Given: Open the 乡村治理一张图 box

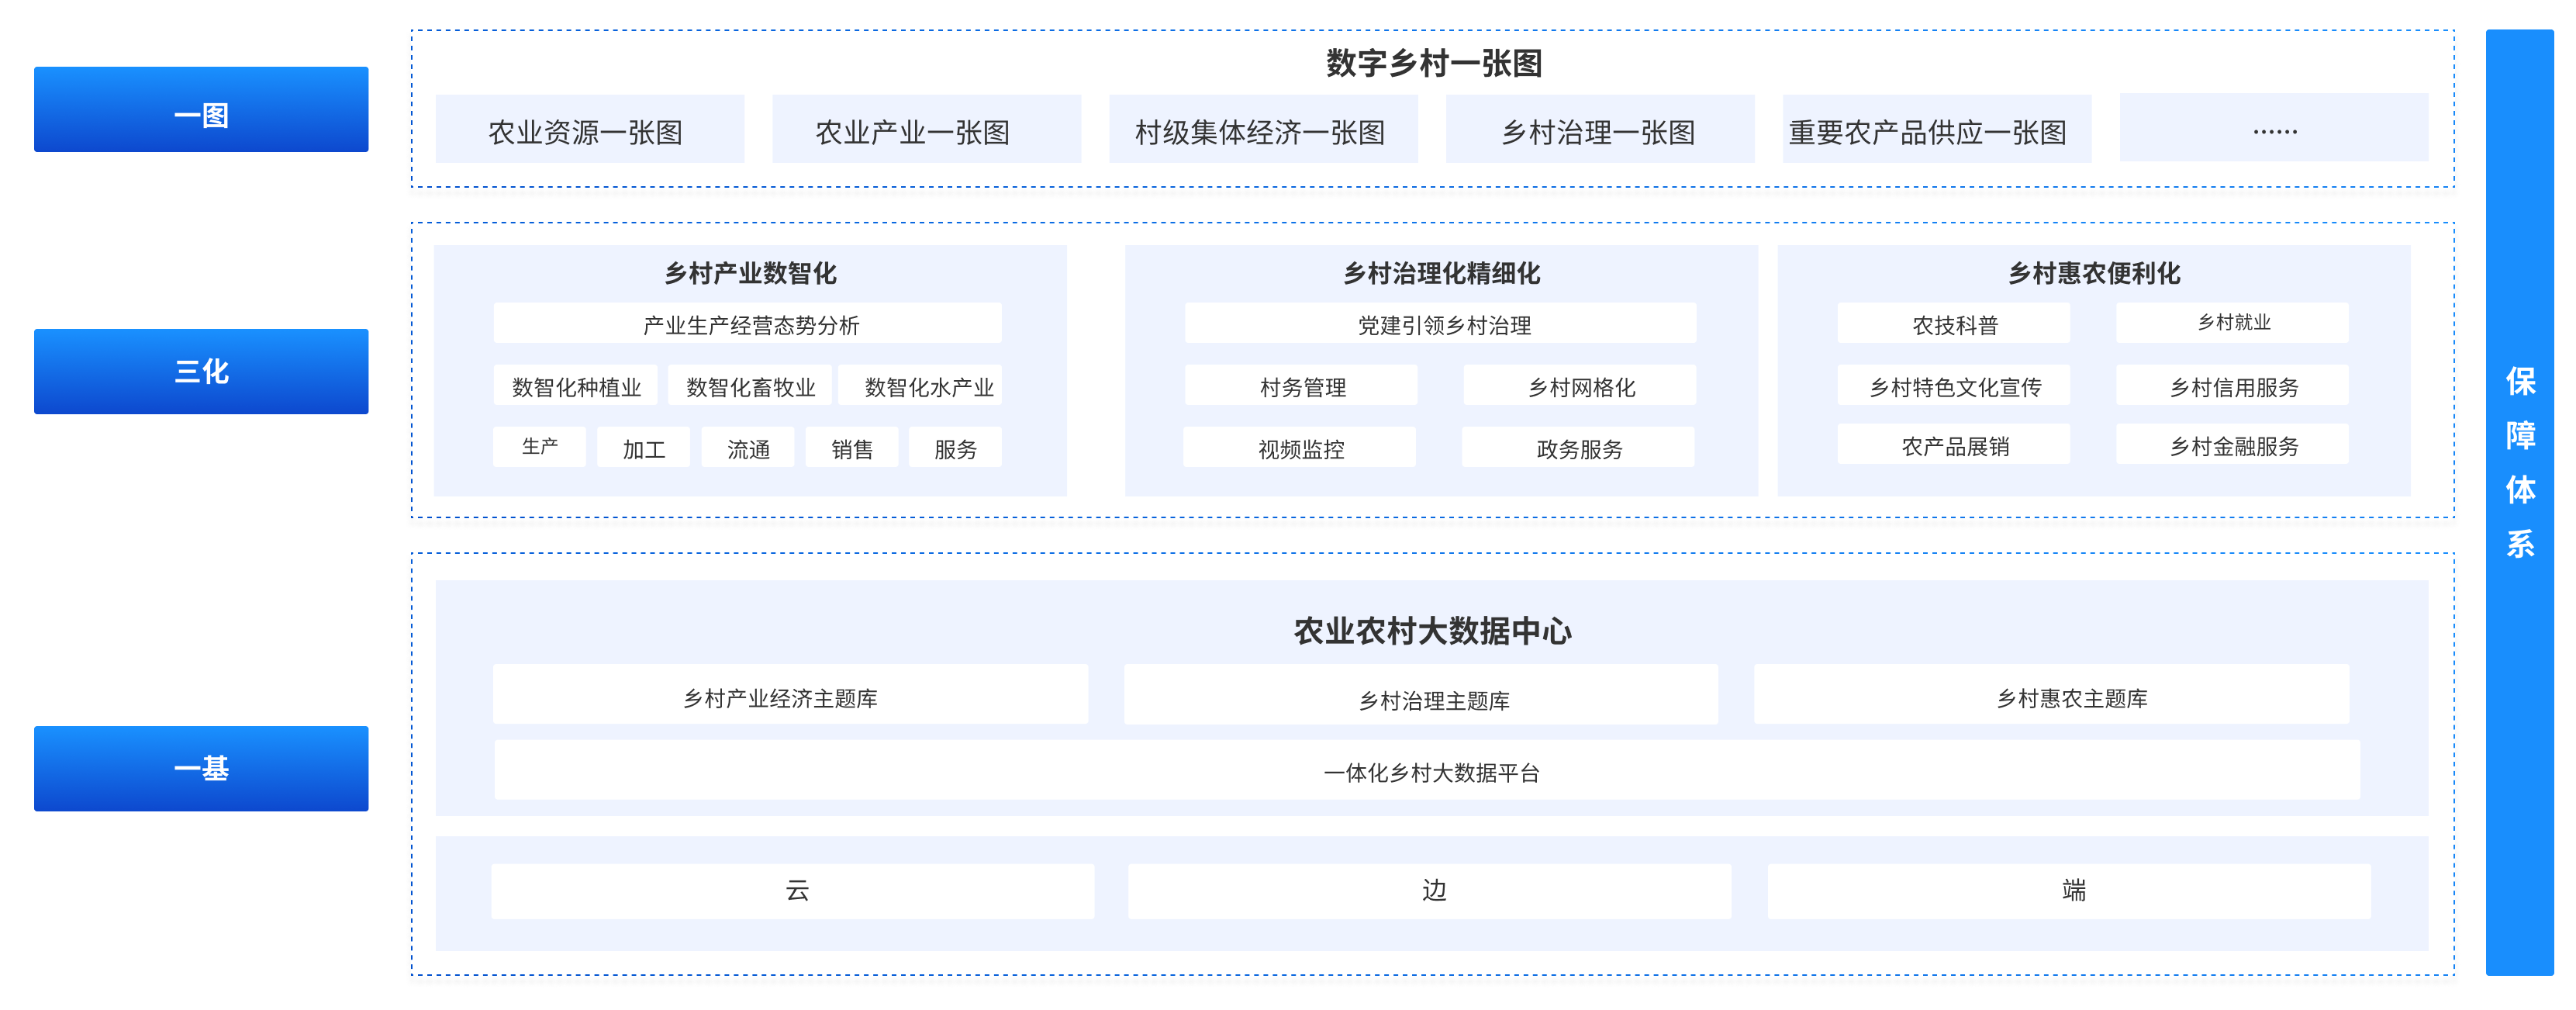Looking at the screenshot, I should (1599, 130).
